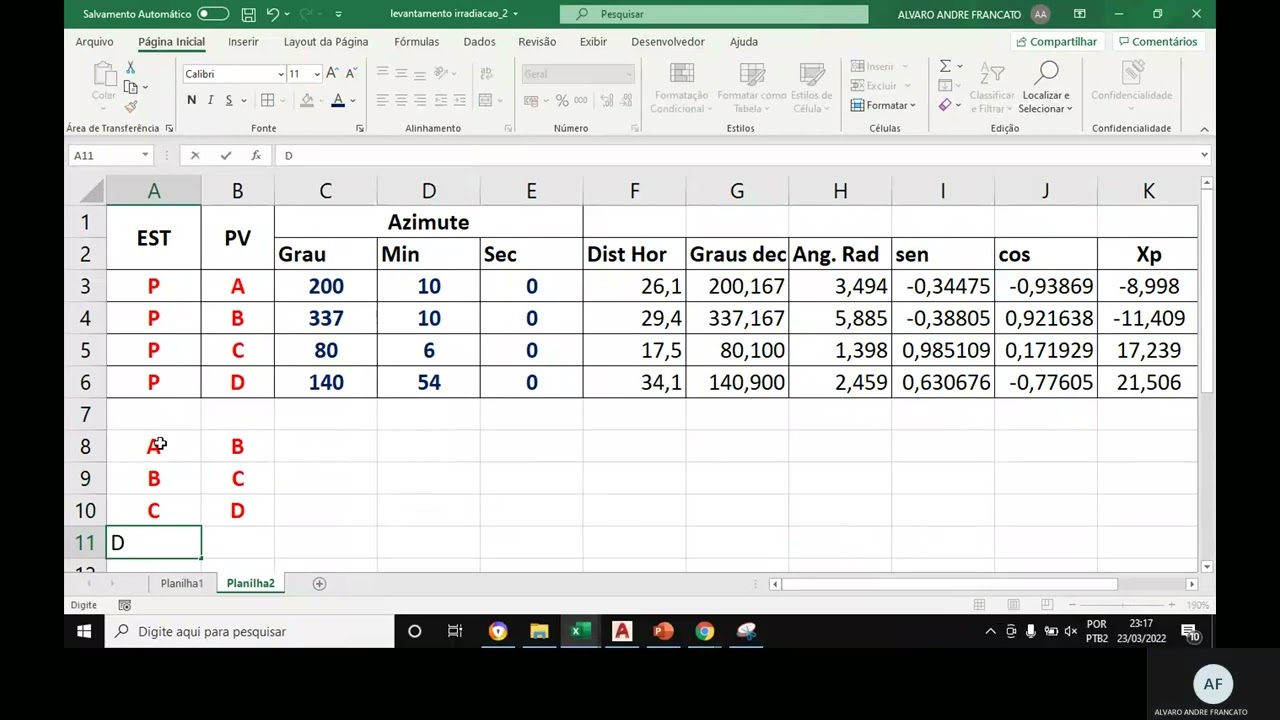Viewport: 1280px width, 720px height.
Task: Apply the font color A swatch
Action: (x=338, y=100)
